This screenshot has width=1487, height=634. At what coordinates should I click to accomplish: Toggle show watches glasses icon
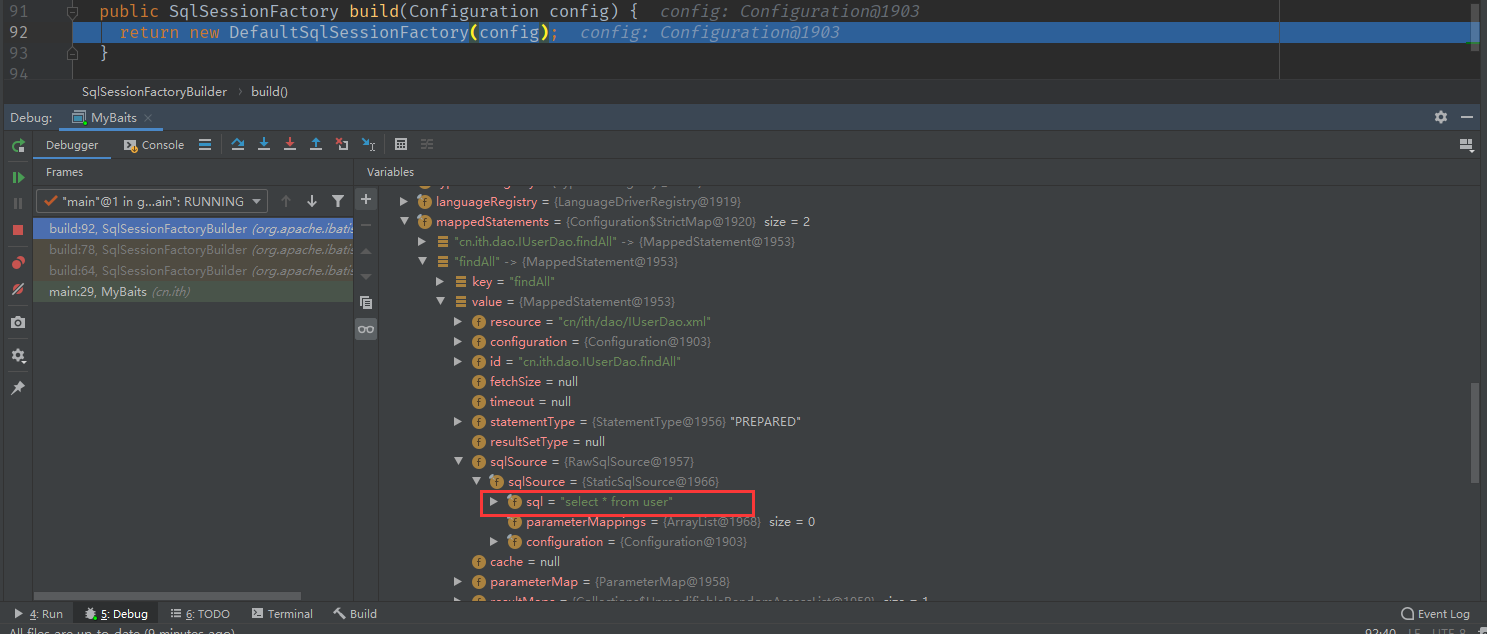click(366, 329)
